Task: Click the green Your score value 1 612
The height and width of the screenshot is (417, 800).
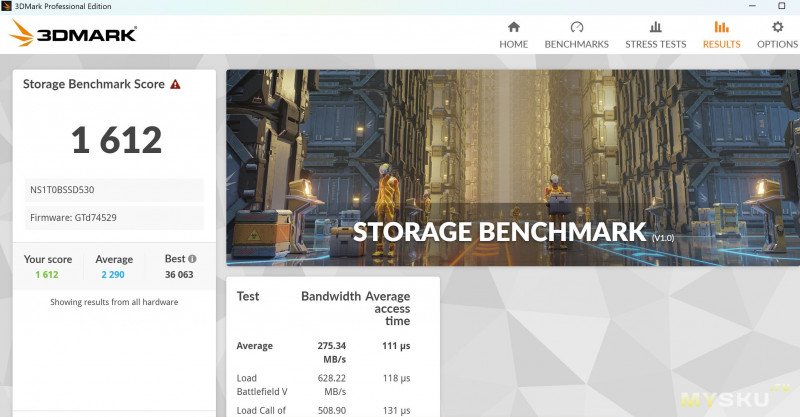Action: click(x=47, y=274)
